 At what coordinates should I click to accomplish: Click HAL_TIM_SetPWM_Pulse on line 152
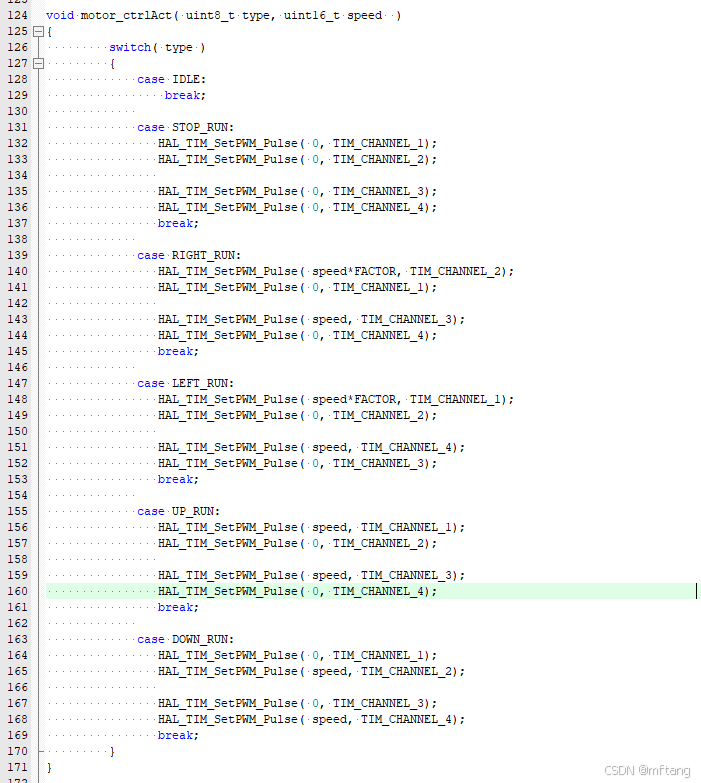point(228,463)
